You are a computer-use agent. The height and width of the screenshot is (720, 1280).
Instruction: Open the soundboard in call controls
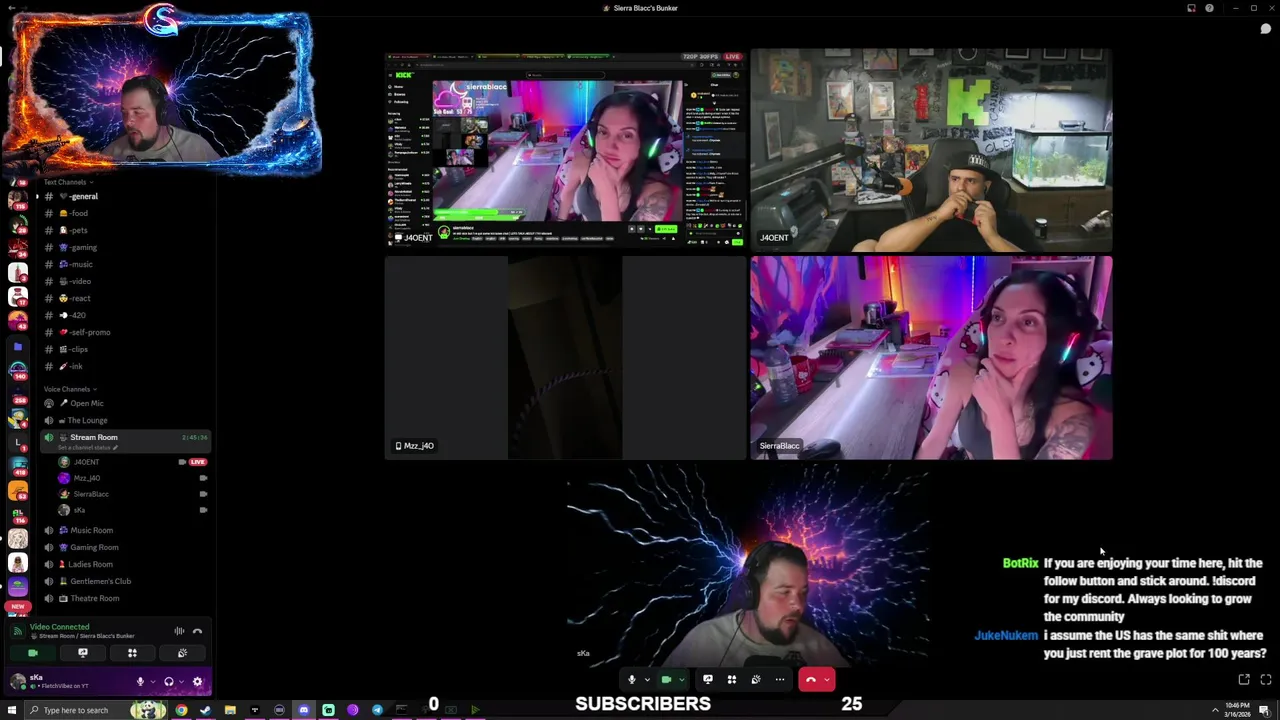[x=755, y=680]
